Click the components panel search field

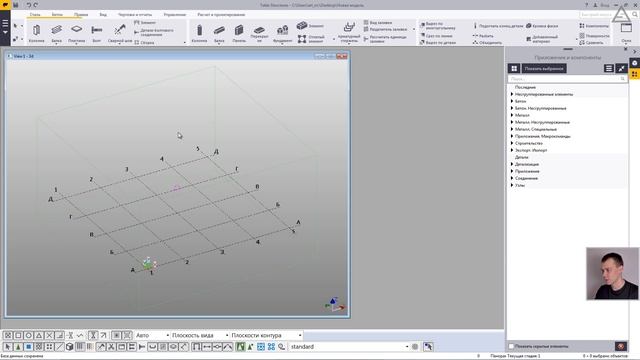pyautogui.click(x=567, y=78)
